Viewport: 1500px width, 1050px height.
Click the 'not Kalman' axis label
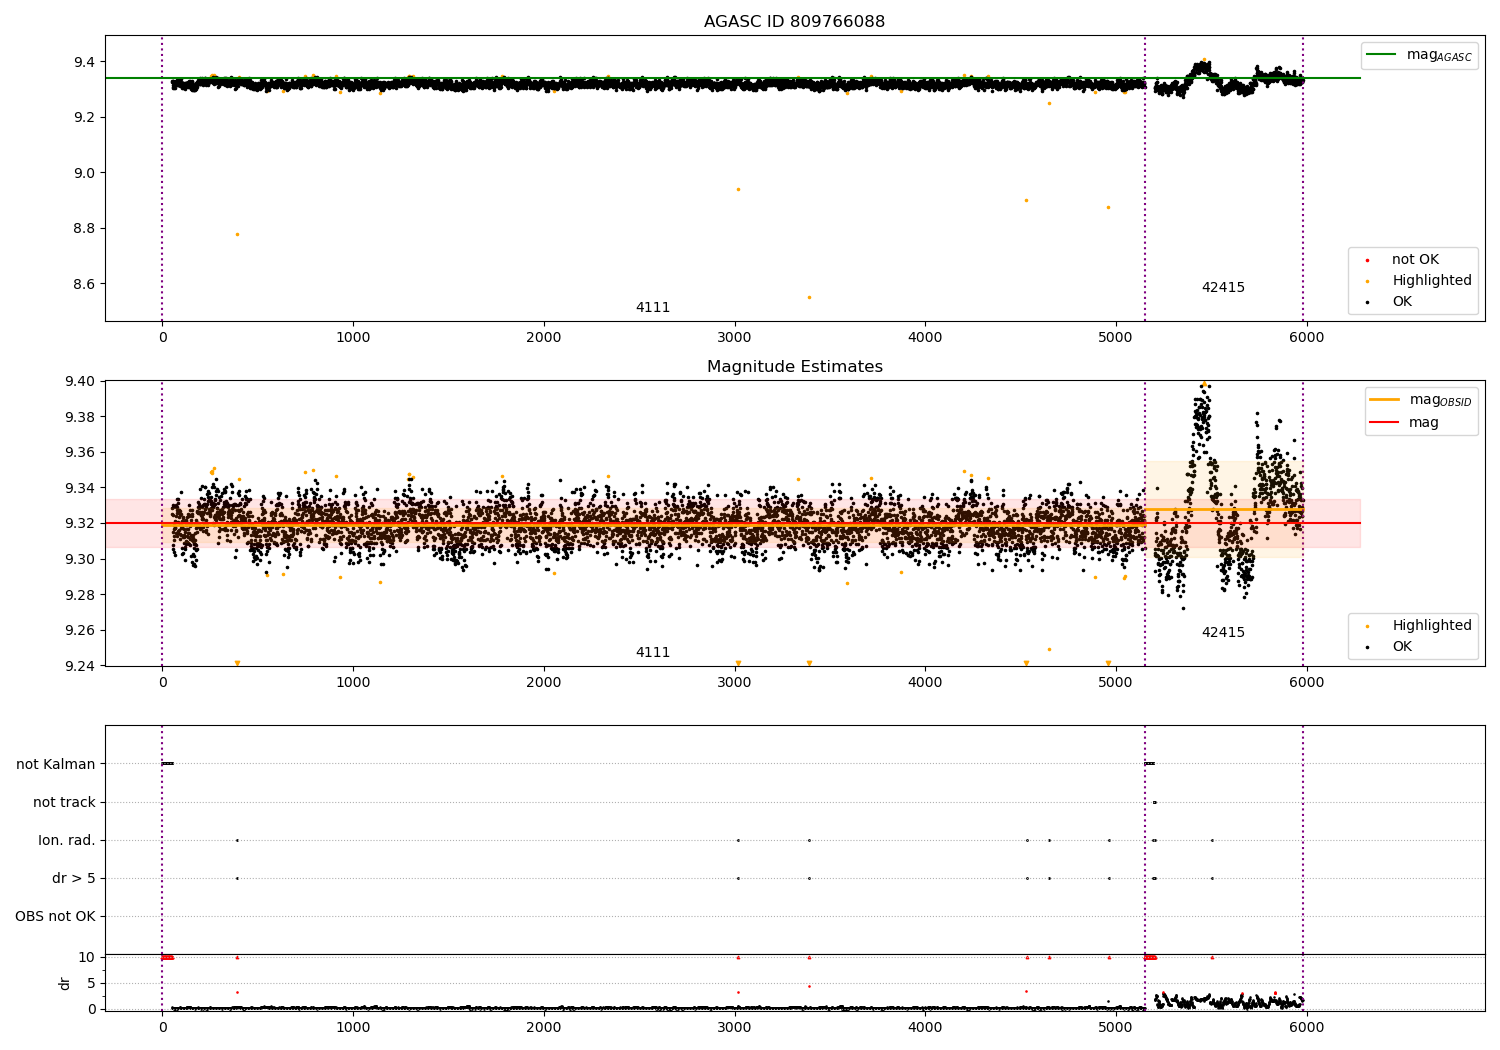56,764
